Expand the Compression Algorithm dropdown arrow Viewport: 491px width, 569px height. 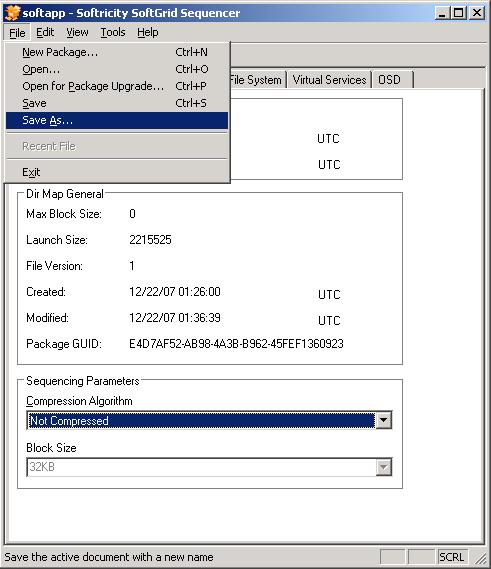(384, 421)
